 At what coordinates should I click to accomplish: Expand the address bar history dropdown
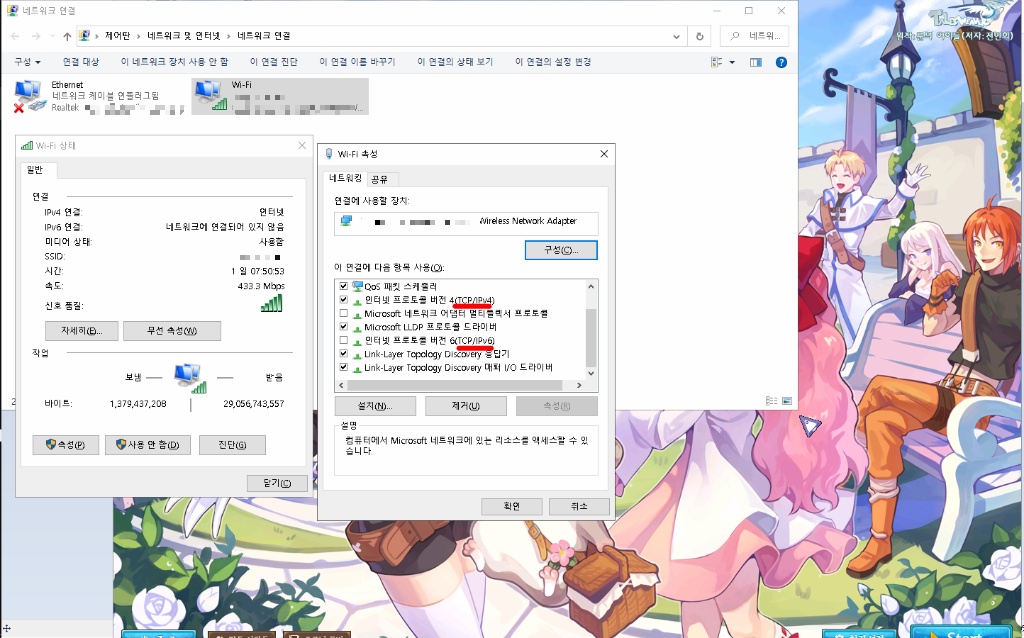pos(677,36)
